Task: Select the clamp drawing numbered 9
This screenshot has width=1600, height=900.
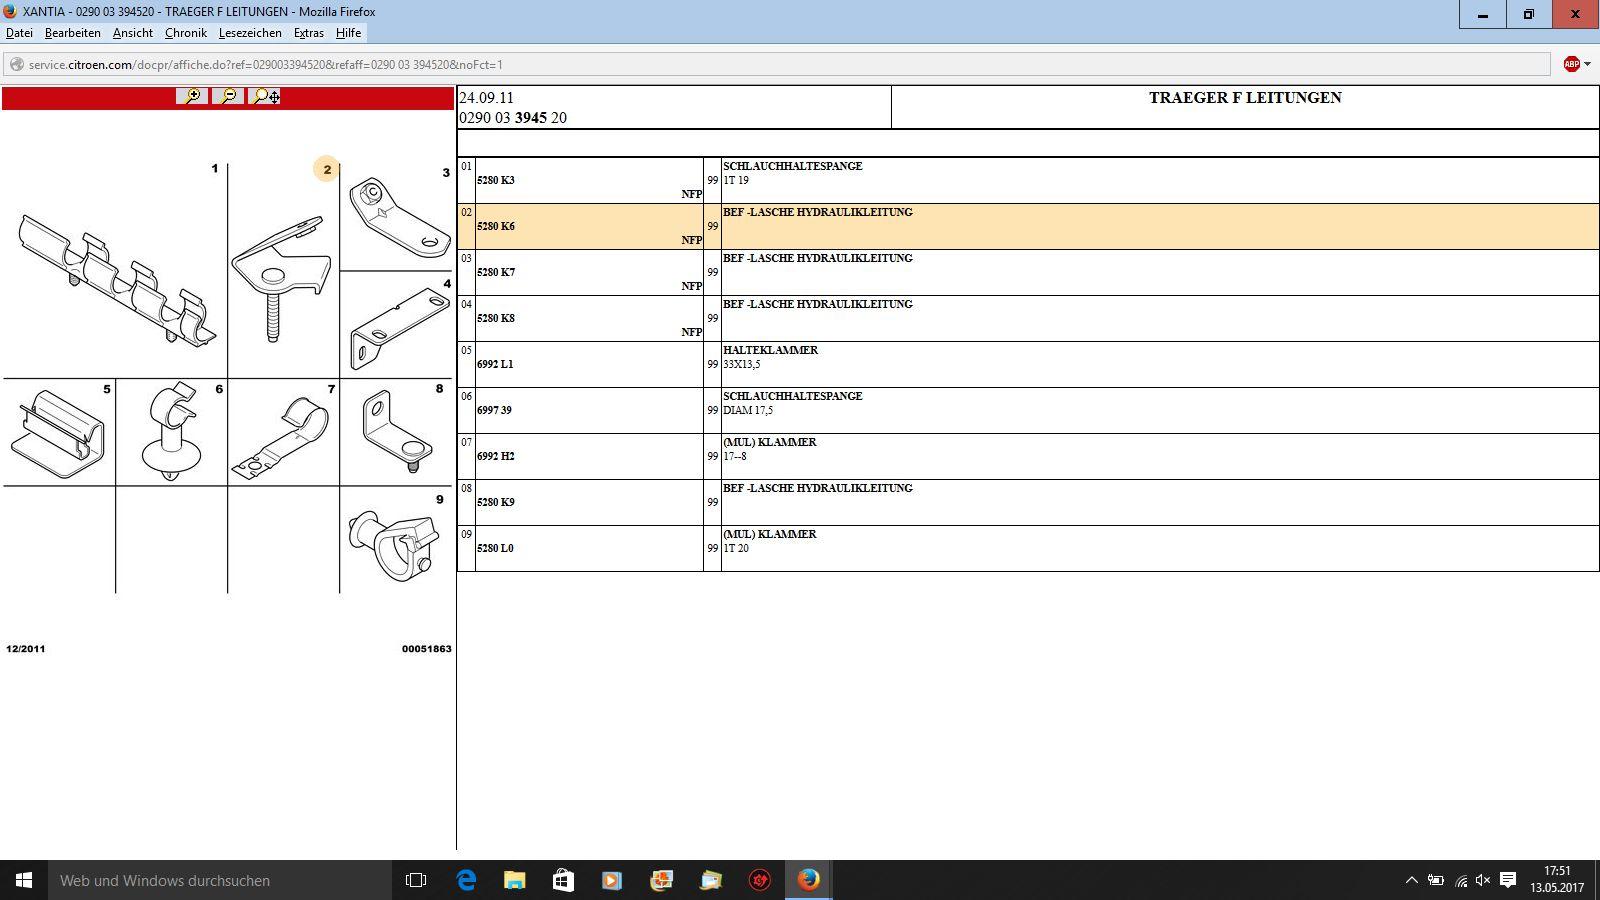Action: (x=394, y=546)
